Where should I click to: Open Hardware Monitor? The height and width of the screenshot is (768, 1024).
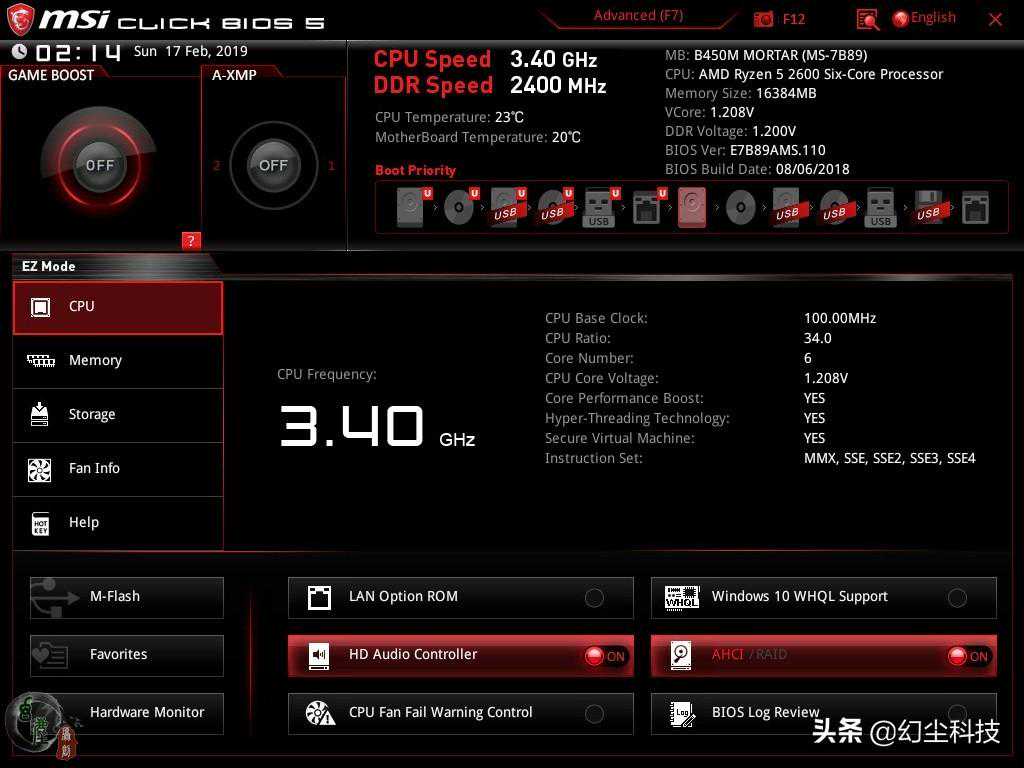coord(127,713)
